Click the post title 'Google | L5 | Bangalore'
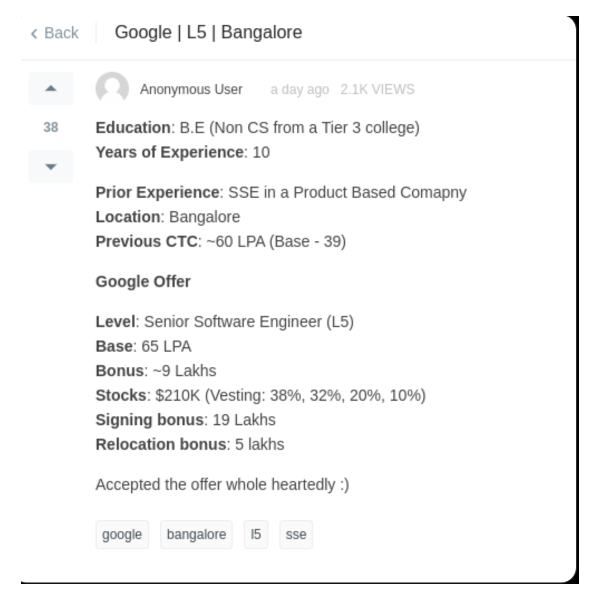Screen dimensions: 600x600 (x=208, y=33)
